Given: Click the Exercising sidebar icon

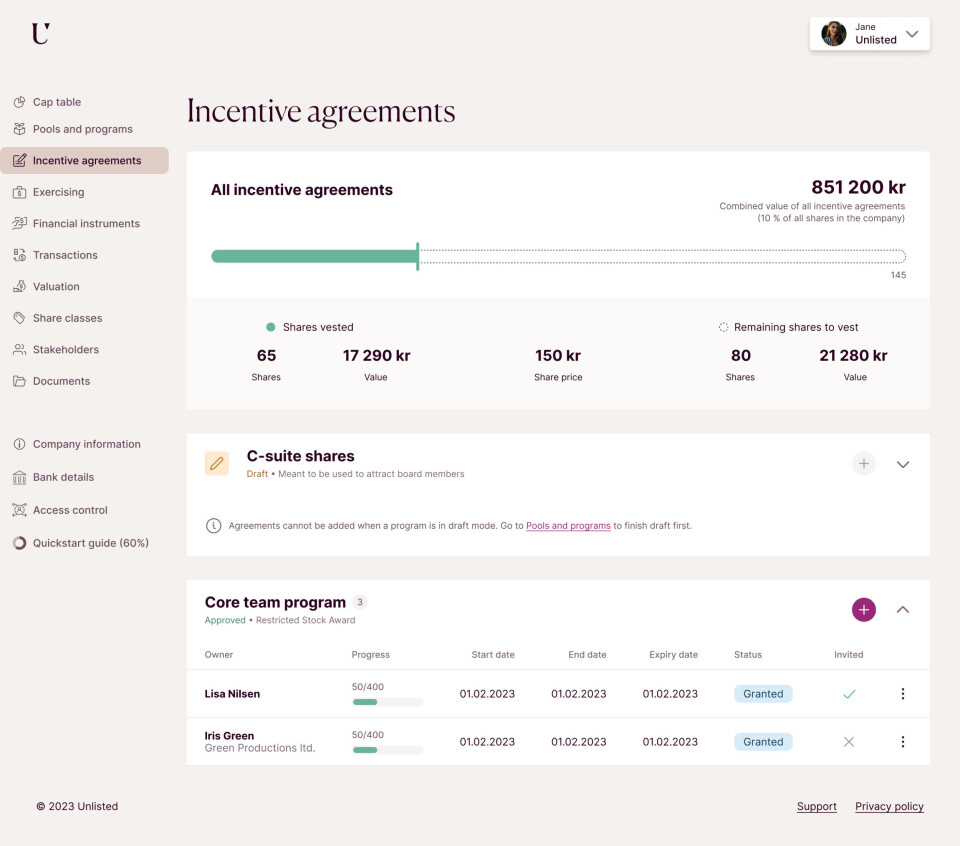Looking at the screenshot, I should (19, 192).
